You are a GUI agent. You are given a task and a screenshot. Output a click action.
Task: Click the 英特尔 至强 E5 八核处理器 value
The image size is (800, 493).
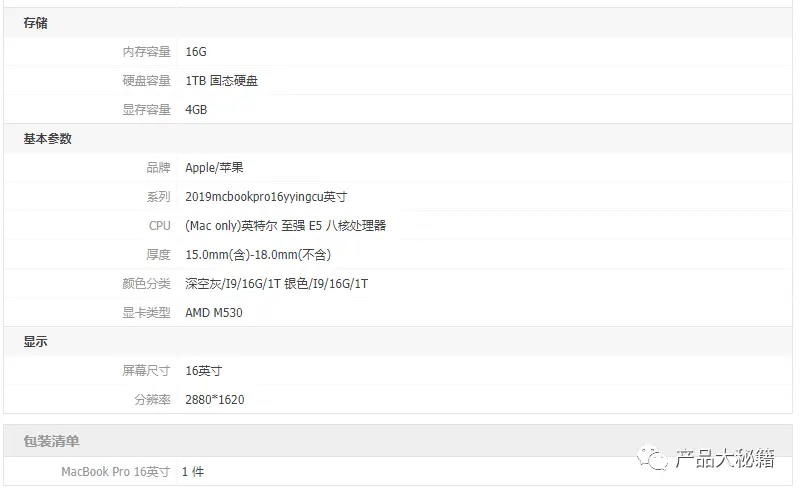[313, 226]
